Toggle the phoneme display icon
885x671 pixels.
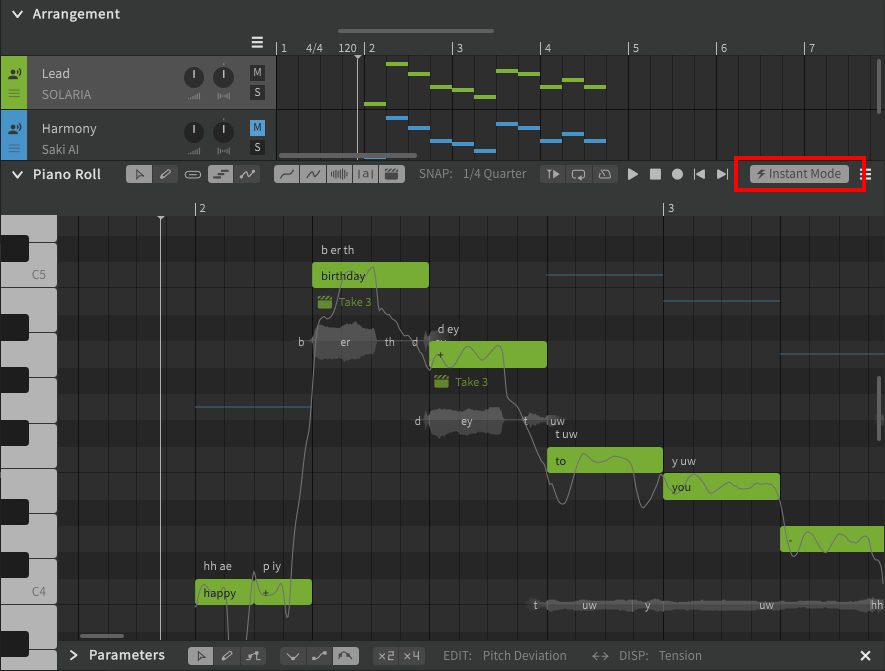tap(365, 173)
